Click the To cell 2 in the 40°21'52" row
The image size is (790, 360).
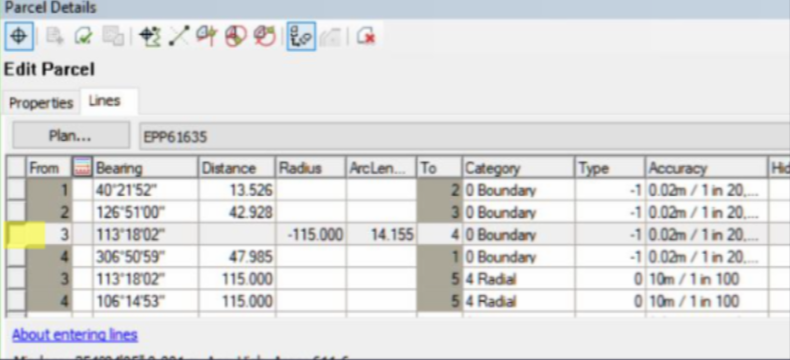tap(439, 190)
